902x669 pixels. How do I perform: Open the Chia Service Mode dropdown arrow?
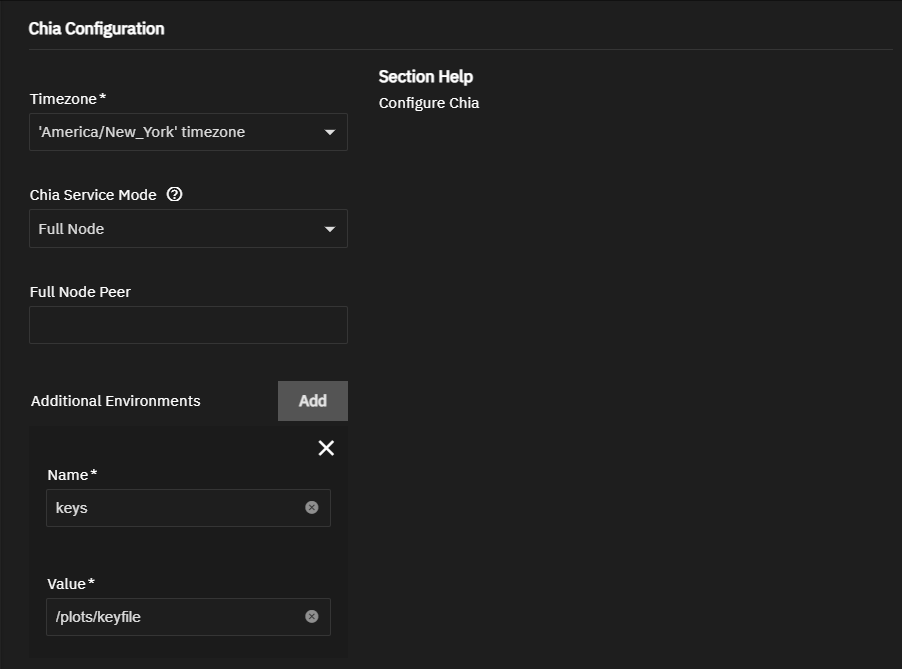(330, 229)
